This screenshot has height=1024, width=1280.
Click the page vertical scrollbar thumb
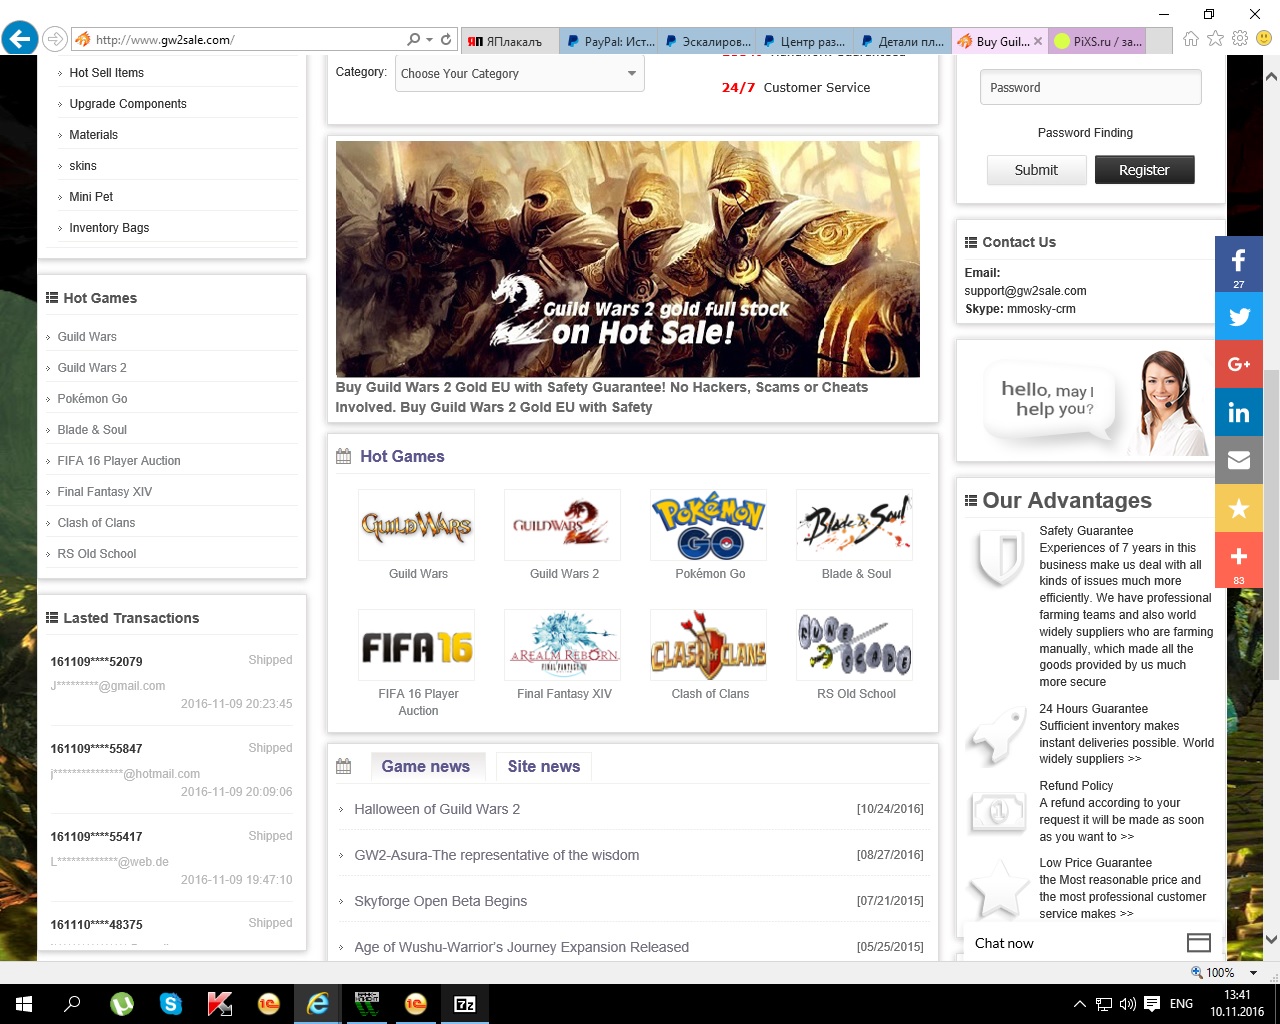coord(1271,525)
